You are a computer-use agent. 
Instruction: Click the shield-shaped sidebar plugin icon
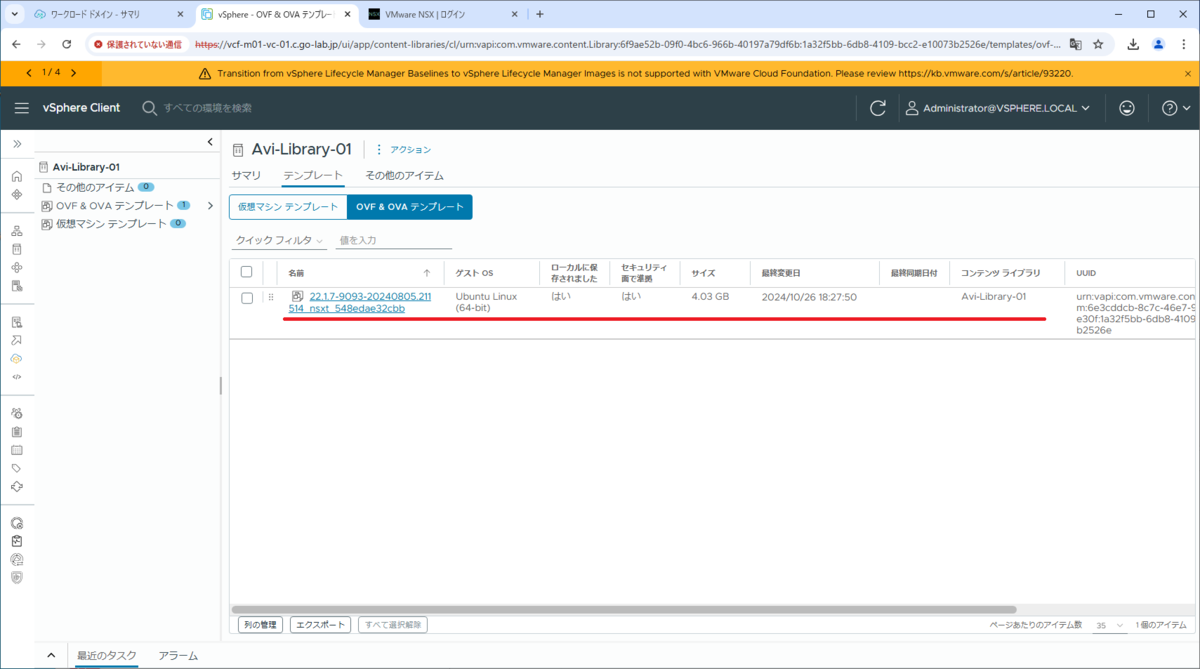pos(17,577)
